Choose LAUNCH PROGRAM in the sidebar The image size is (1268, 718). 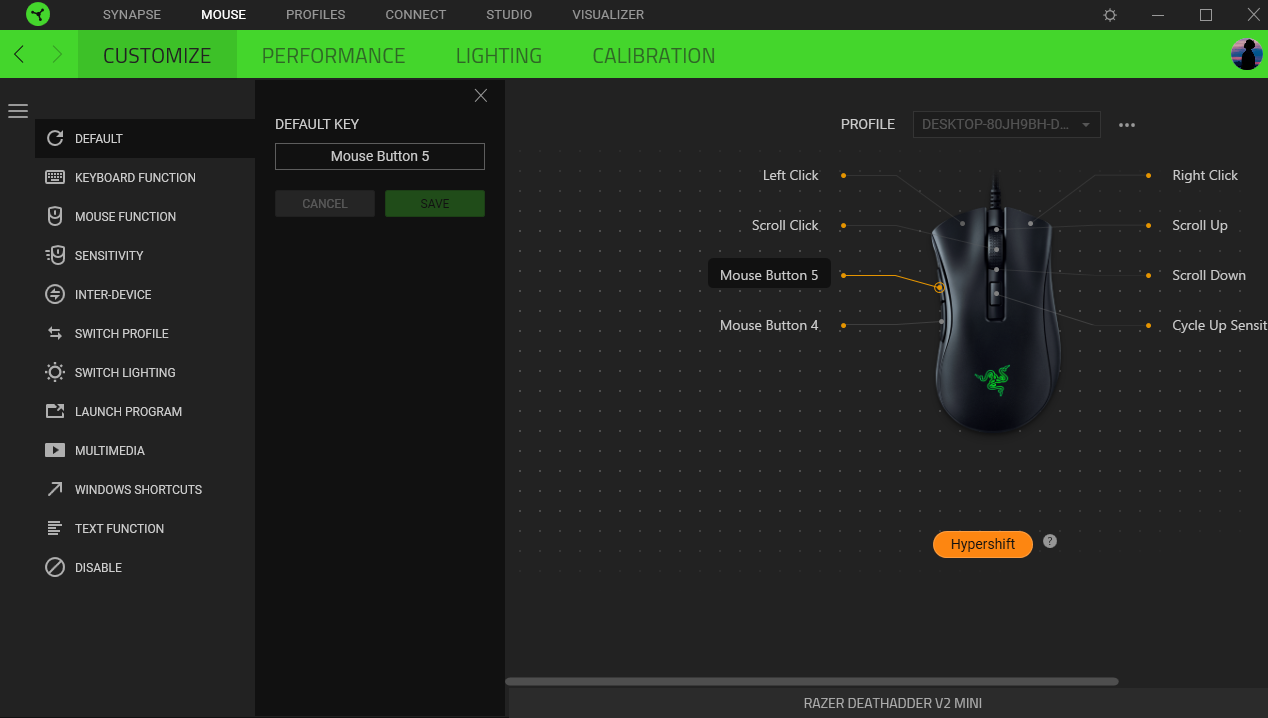tap(128, 411)
